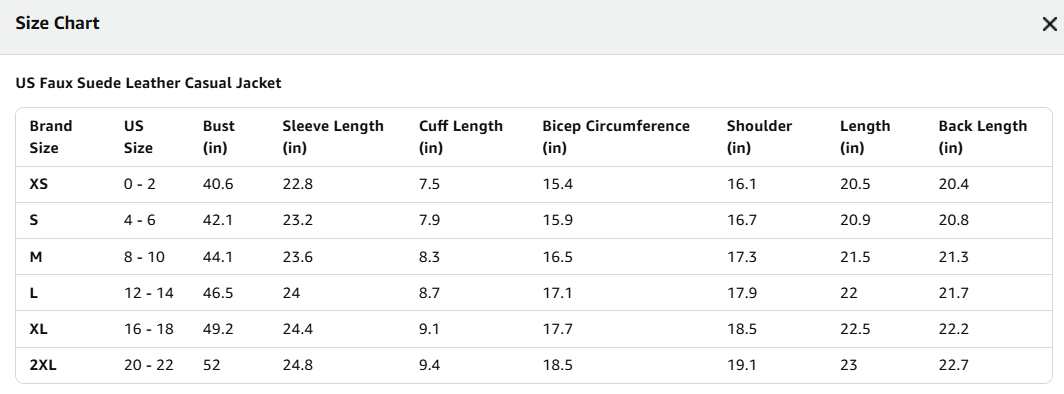This screenshot has height=394, width=1064.
Task: Click the Back Length column header
Action: (x=983, y=137)
